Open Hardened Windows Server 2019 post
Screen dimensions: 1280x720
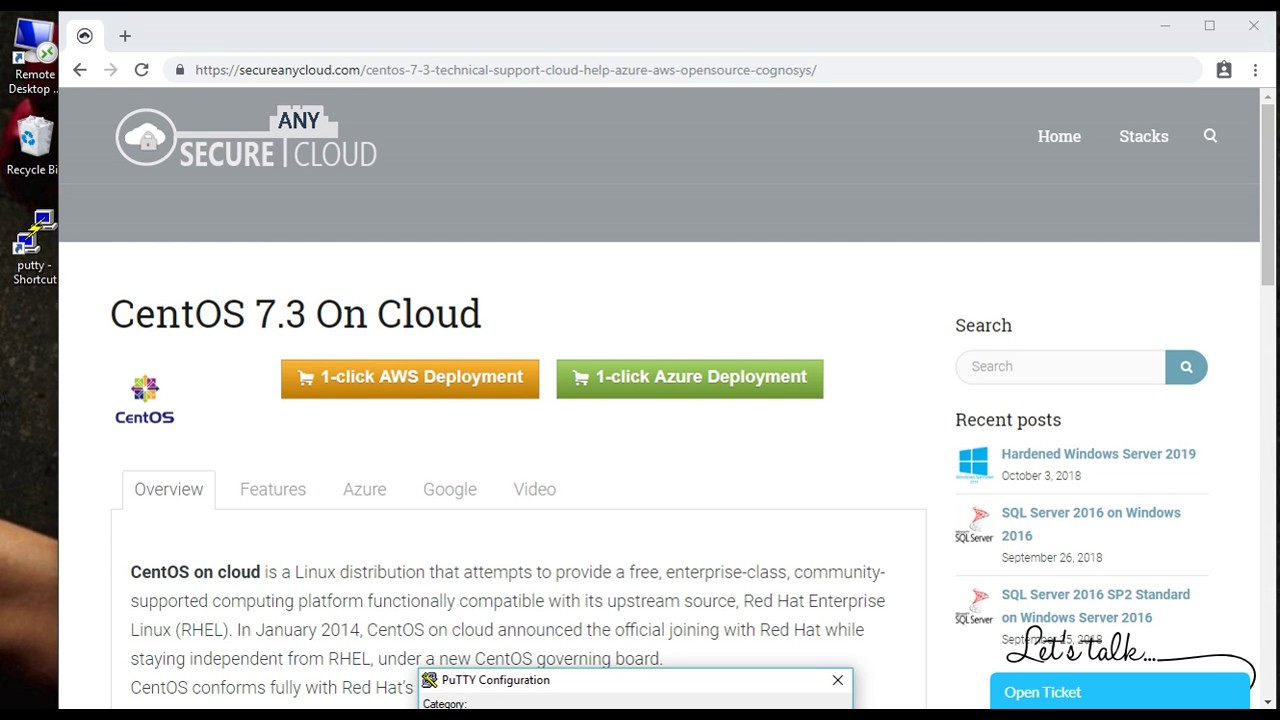coord(1099,454)
